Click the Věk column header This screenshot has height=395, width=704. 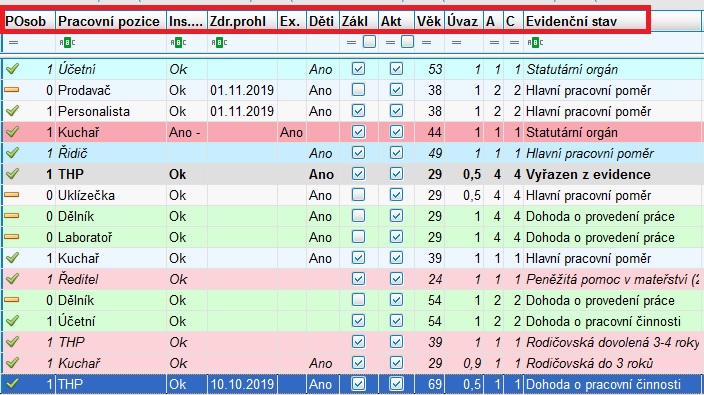tap(429, 21)
